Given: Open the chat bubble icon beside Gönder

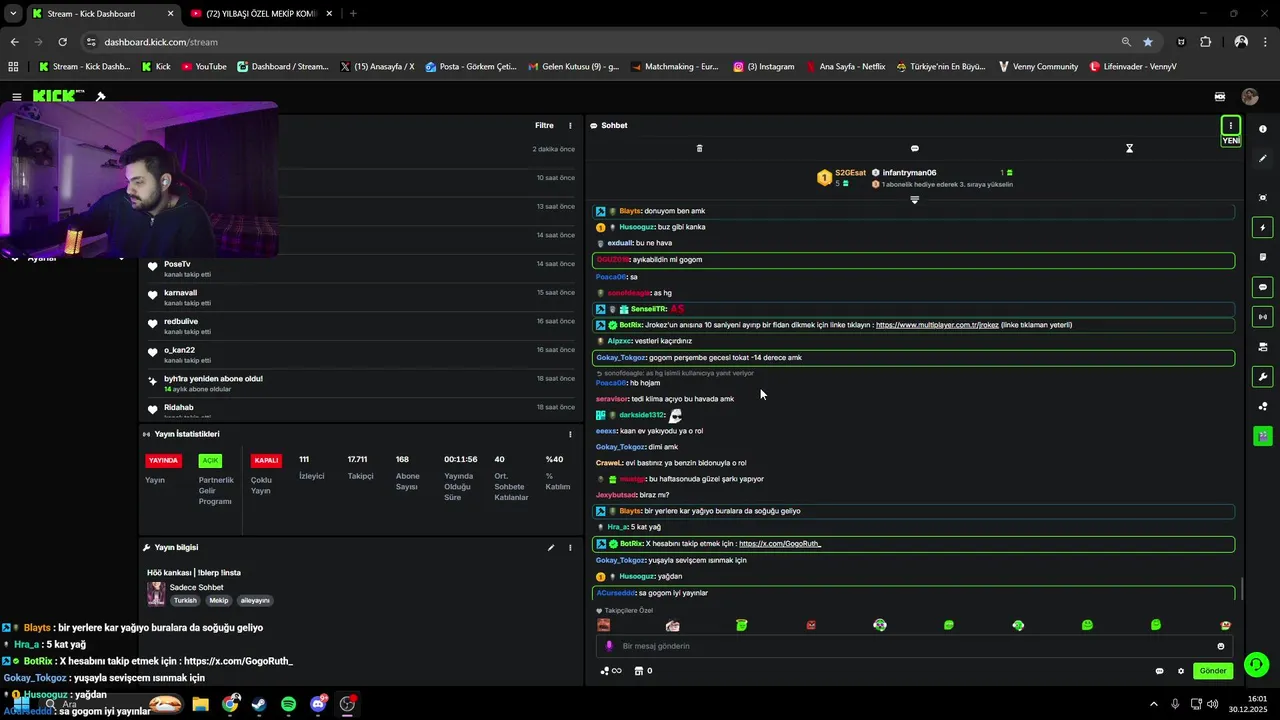Looking at the screenshot, I should 1159,671.
